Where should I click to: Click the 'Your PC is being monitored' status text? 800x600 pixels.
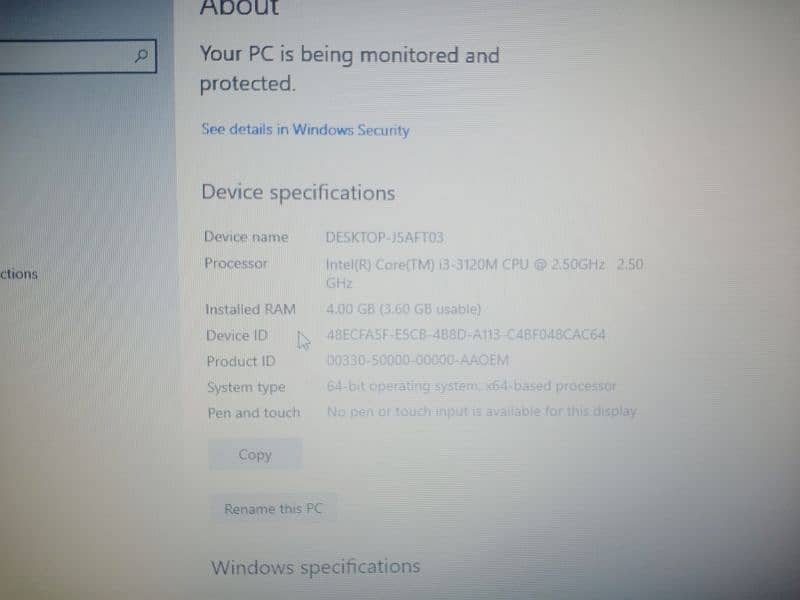349,69
